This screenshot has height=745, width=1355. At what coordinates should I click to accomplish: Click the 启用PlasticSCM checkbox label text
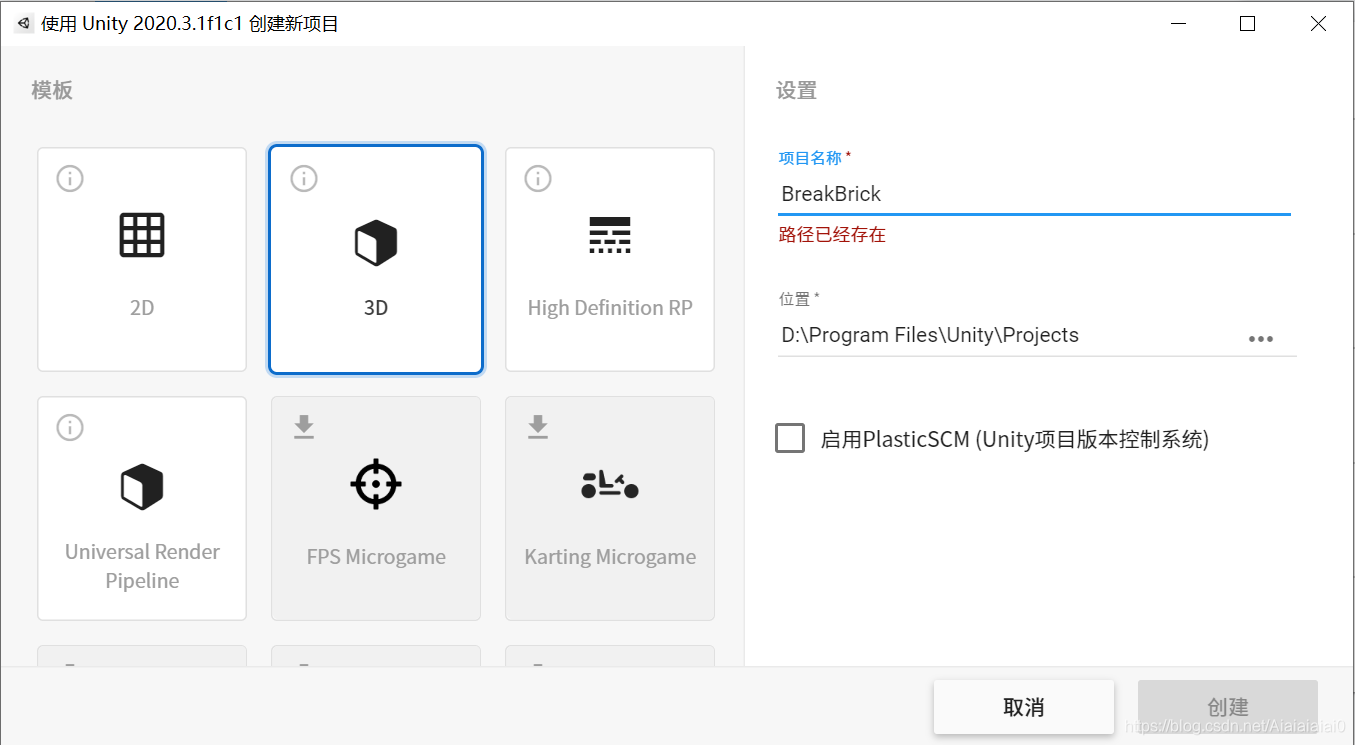coord(1015,439)
